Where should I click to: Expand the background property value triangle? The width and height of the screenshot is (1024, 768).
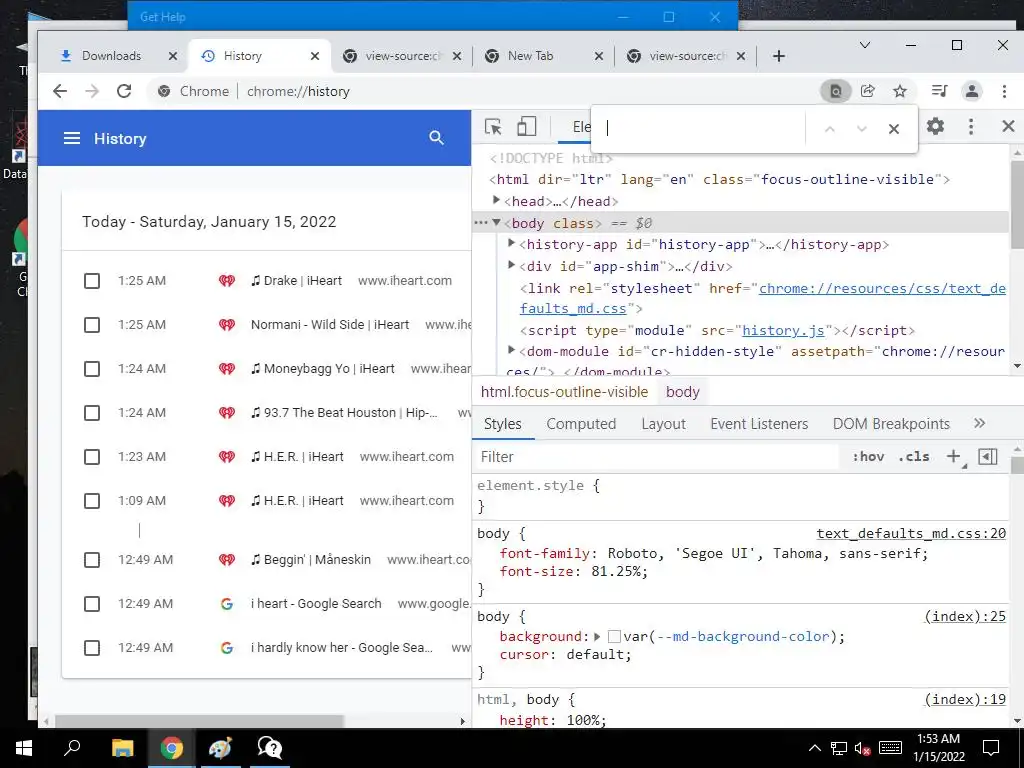click(x=597, y=636)
